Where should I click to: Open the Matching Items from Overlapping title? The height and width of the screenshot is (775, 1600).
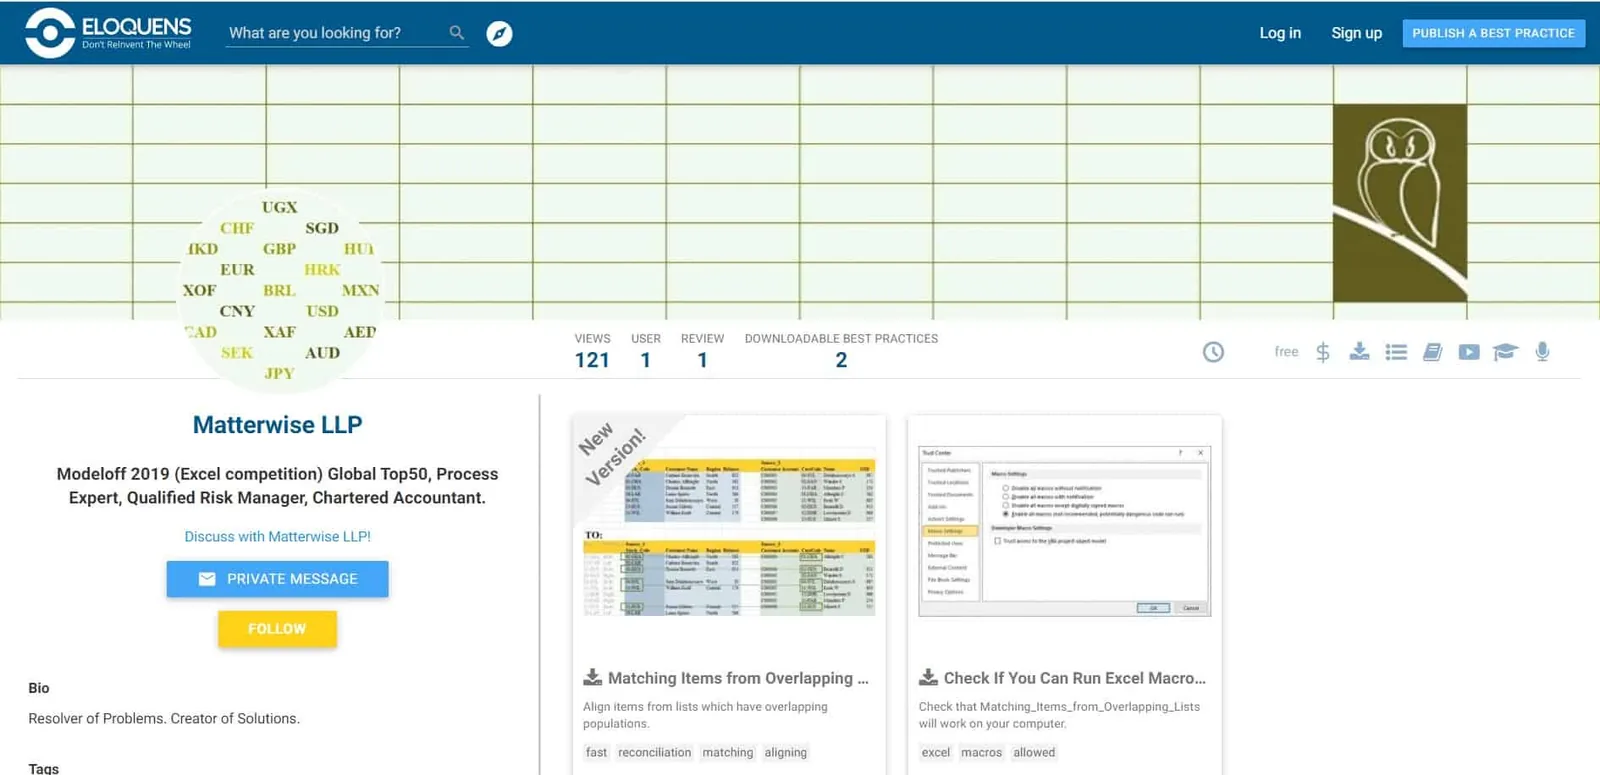tap(738, 678)
